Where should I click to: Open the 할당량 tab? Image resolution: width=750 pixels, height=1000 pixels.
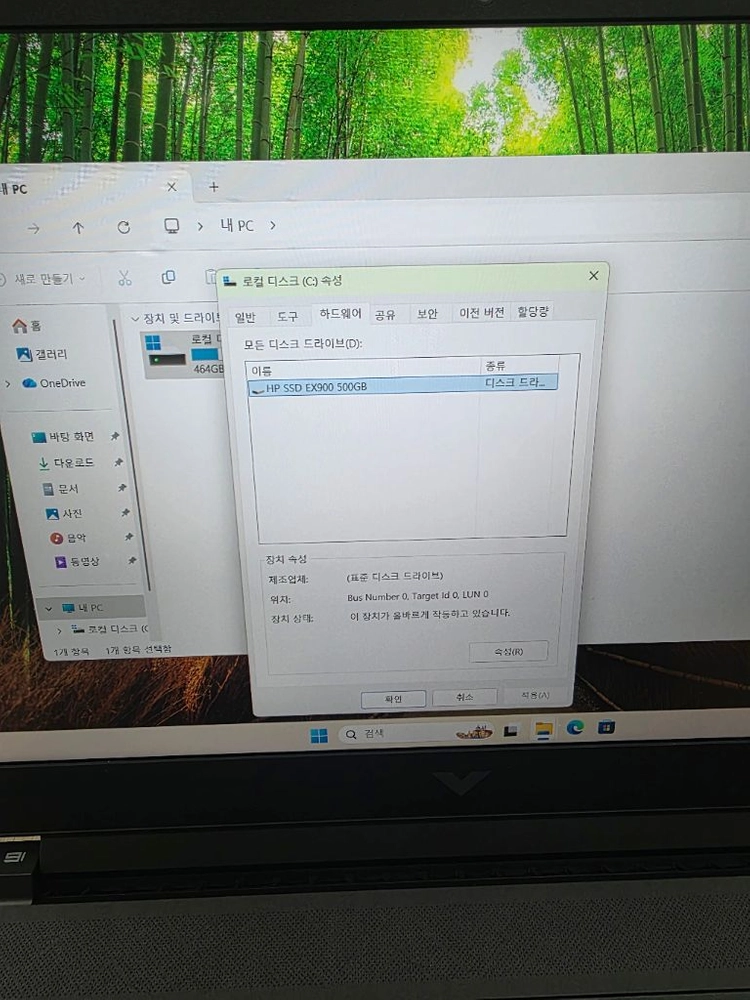533,311
